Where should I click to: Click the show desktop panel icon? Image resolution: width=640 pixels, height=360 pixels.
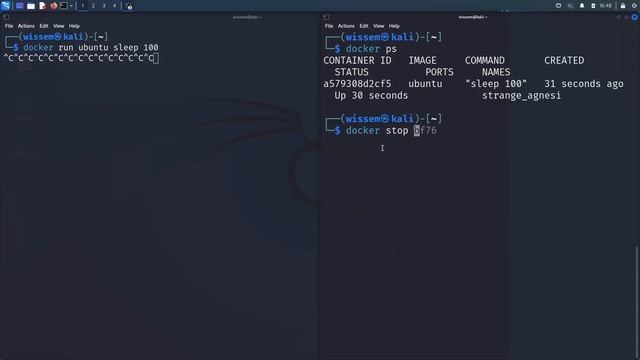click(x=19, y=6)
